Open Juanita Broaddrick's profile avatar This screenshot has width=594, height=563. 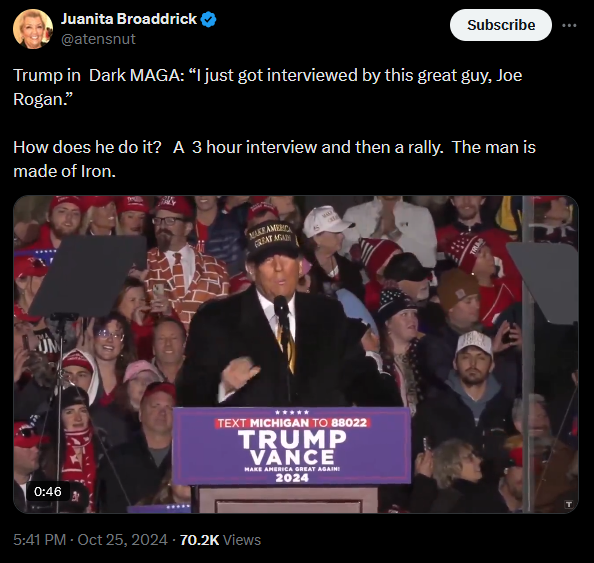point(33,29)
